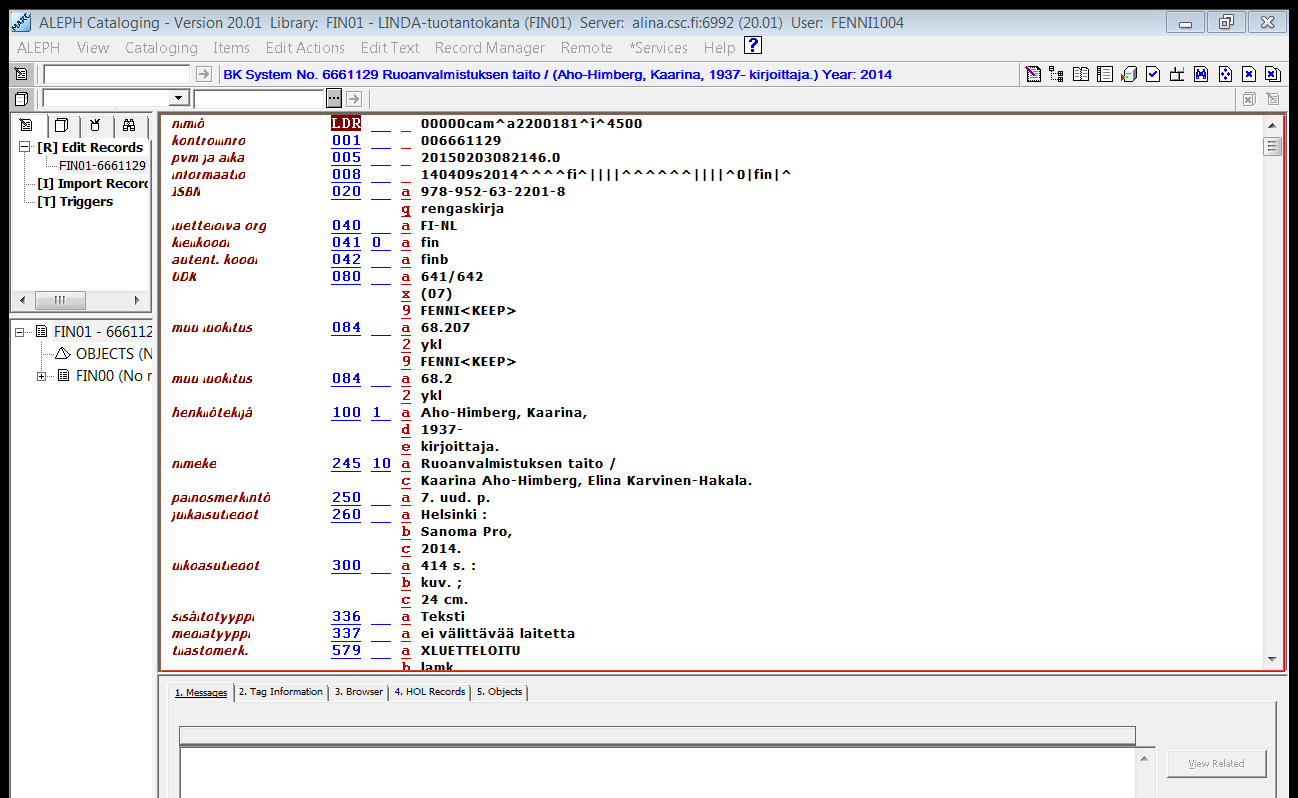1298x798 pixels.
Task: Click the check record icon with blue checkmark
Action: point(1153,74)
